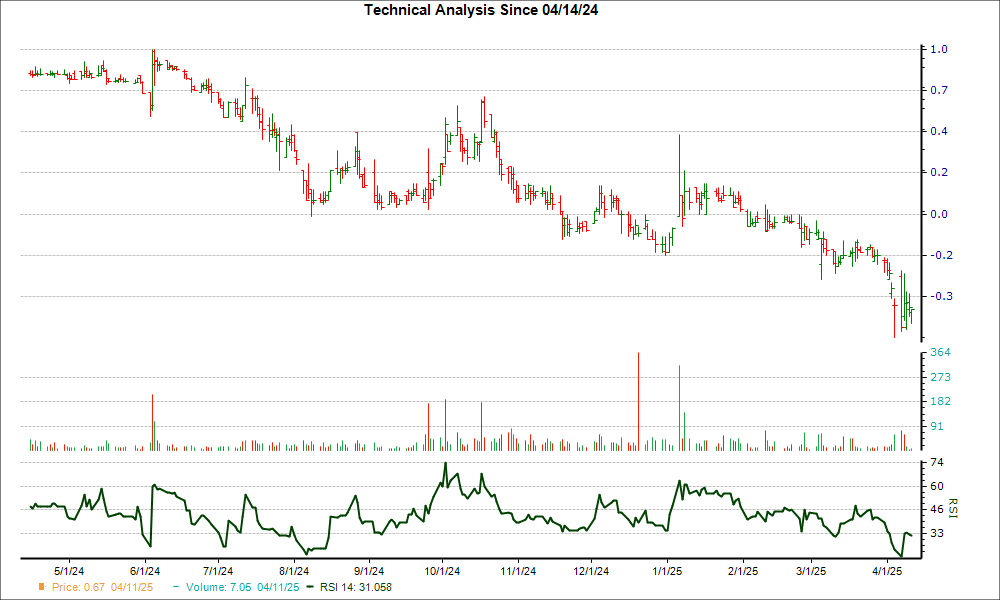
Task: Click the 46 RSI axis label
Action: tap(938, 509)
